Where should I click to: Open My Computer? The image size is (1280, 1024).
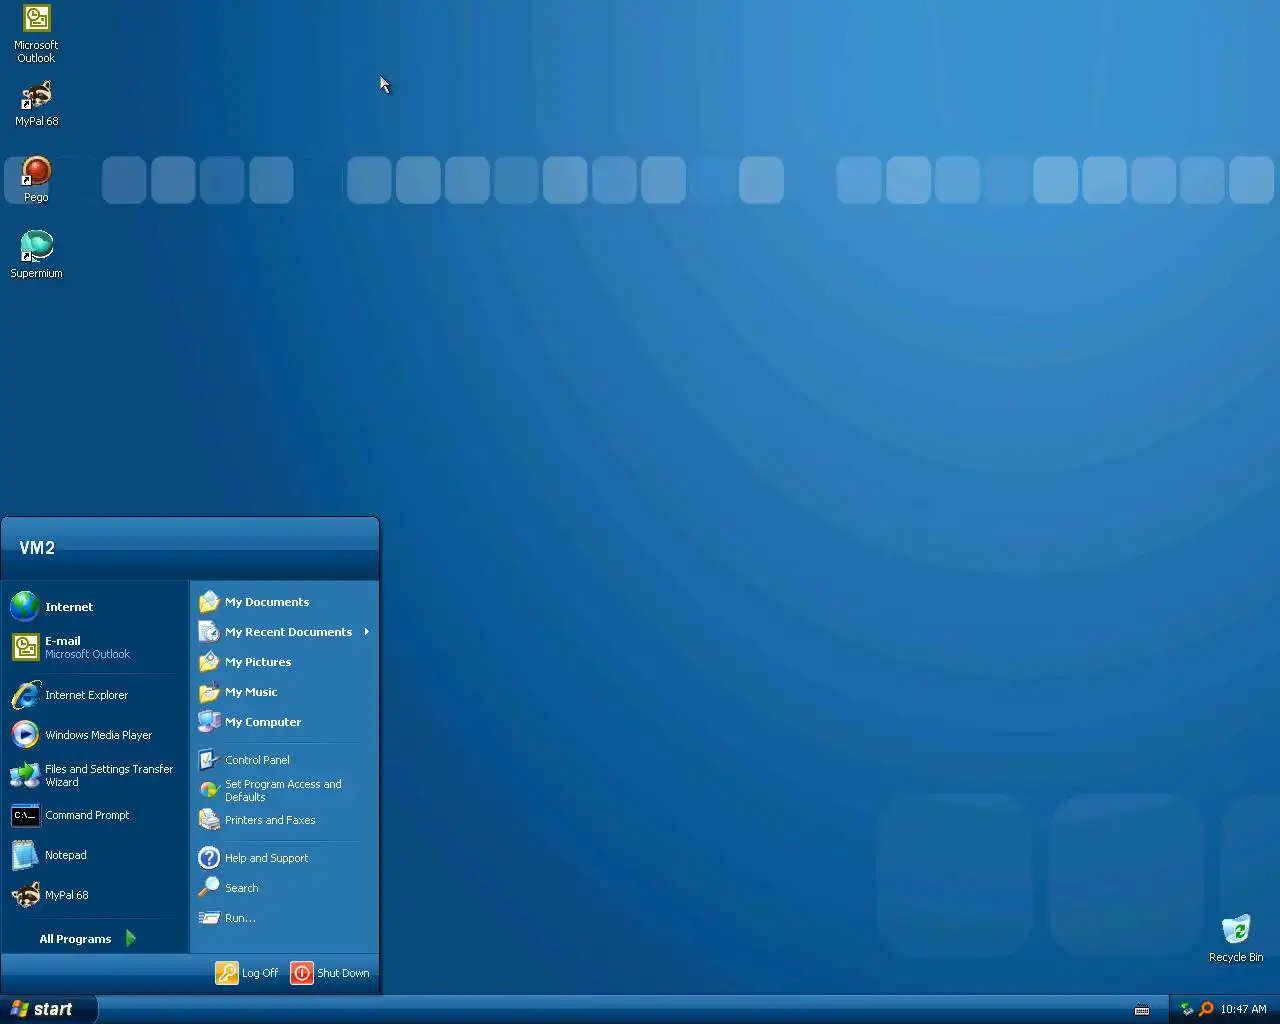click(x=284, y=722)
